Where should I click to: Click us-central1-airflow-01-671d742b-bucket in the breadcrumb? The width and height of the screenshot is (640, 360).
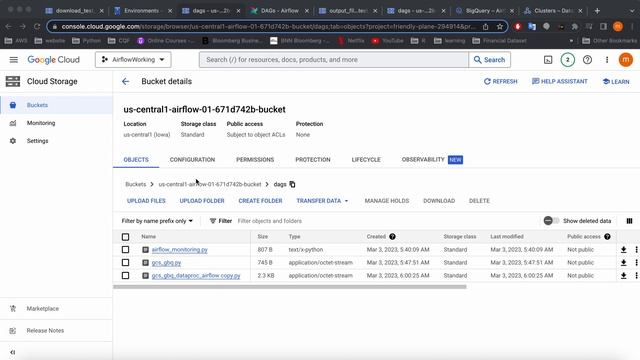click(210, 184)
